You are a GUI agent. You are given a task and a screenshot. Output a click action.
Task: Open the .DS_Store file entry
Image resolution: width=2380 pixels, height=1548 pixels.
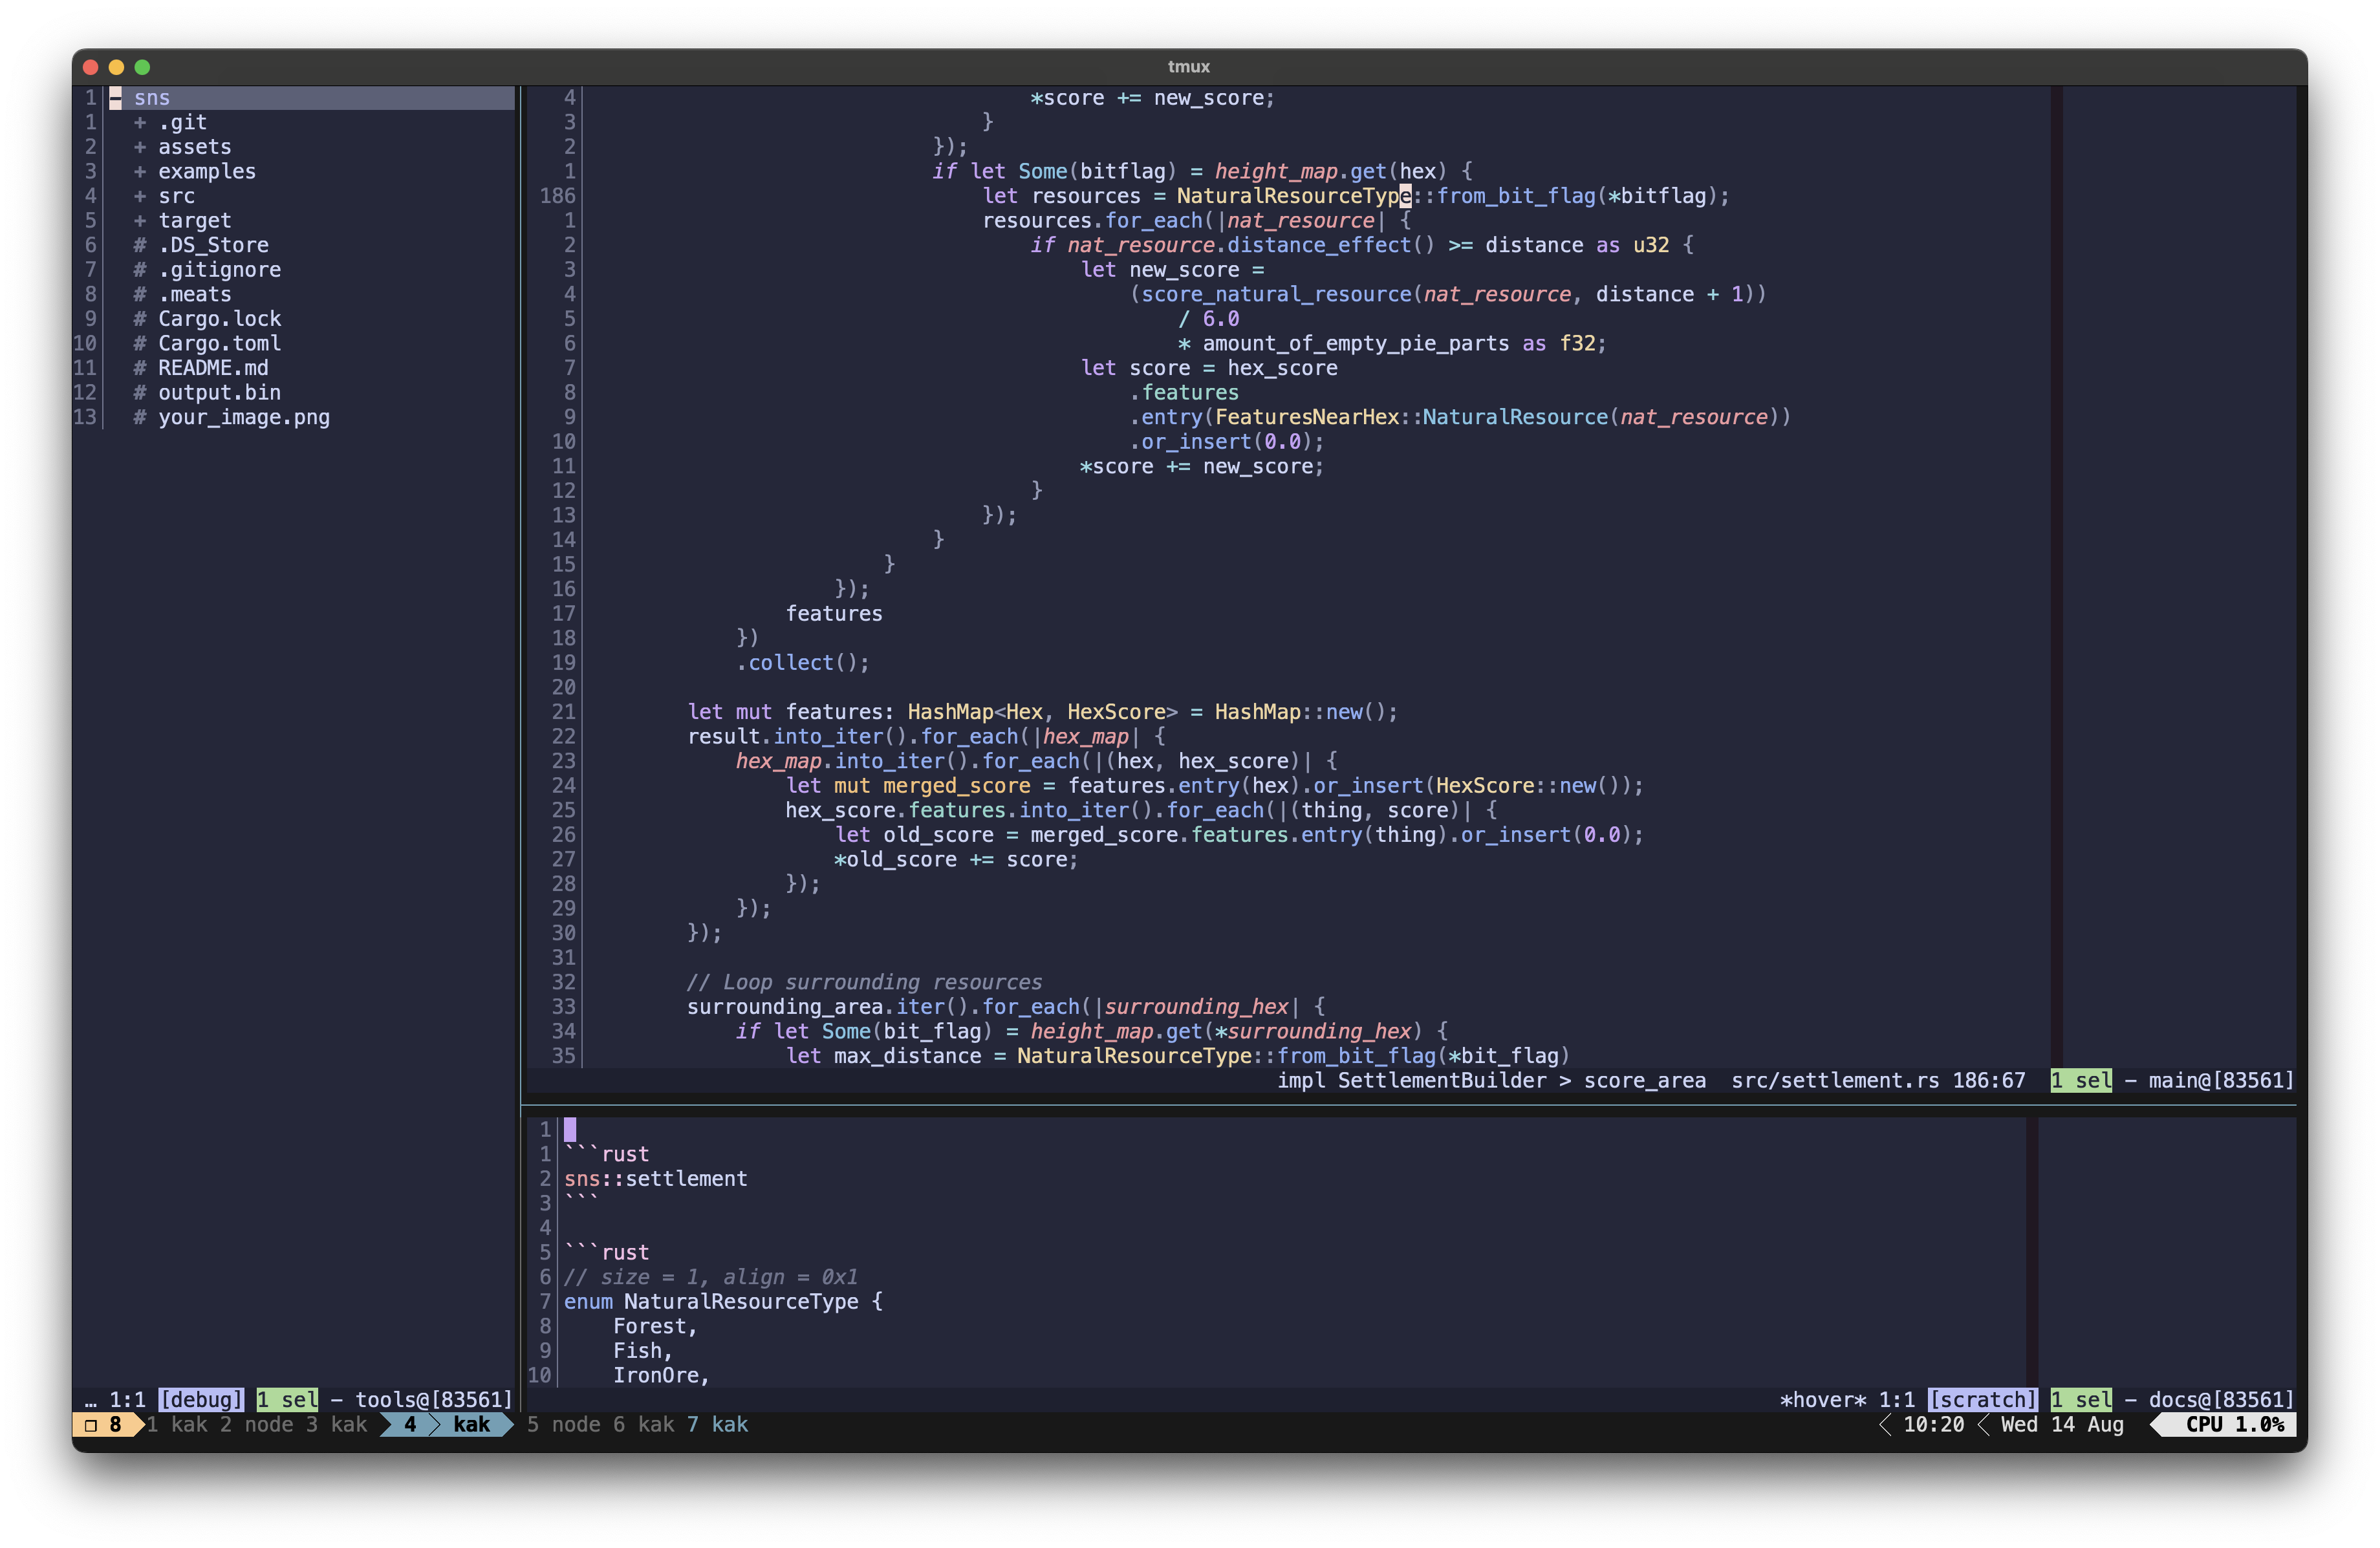pyautogui.click(x=213, y=245)
